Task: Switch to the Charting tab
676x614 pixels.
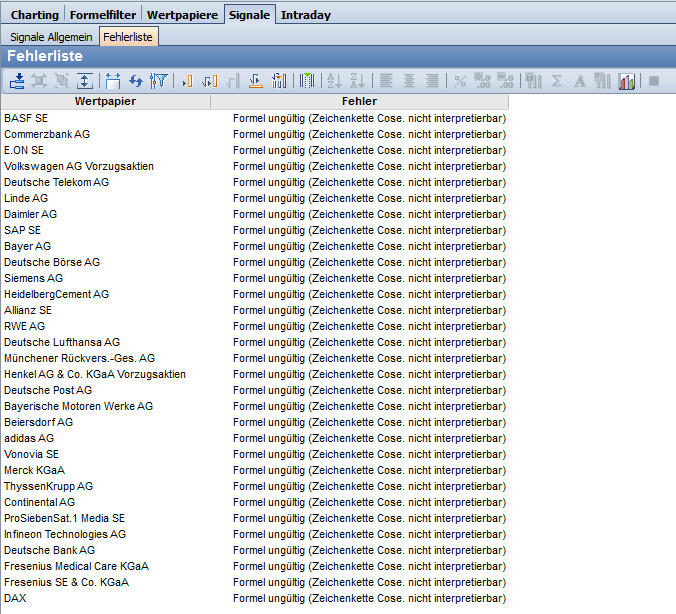Action: point(34,15)
